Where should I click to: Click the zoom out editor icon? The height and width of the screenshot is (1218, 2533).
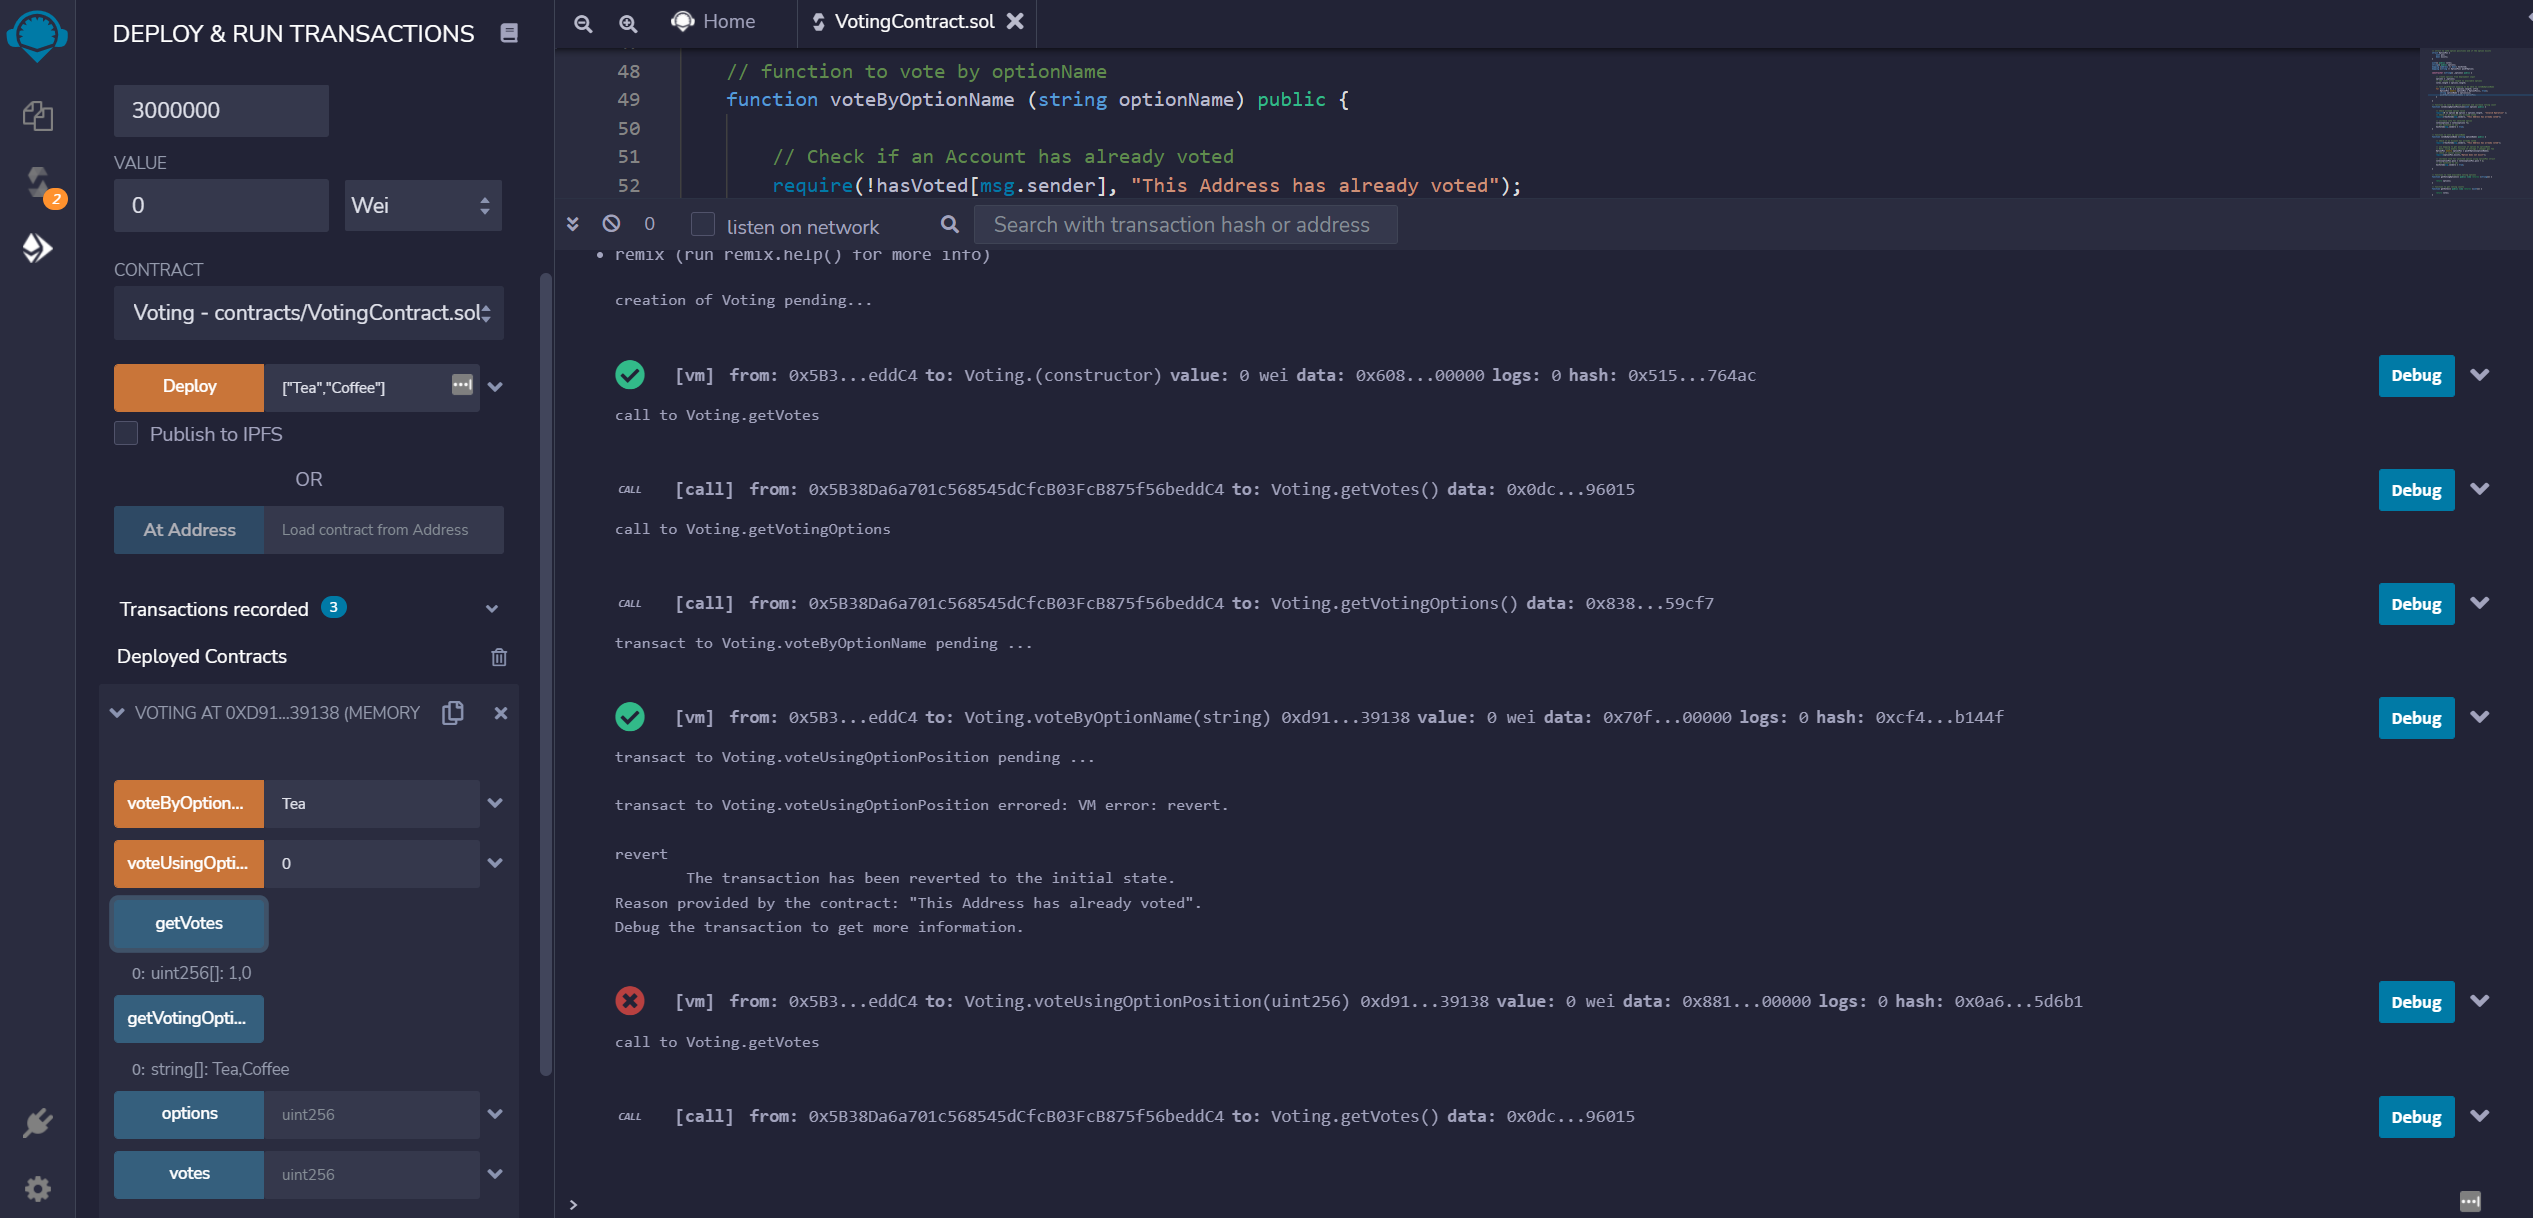click(583, 22)
